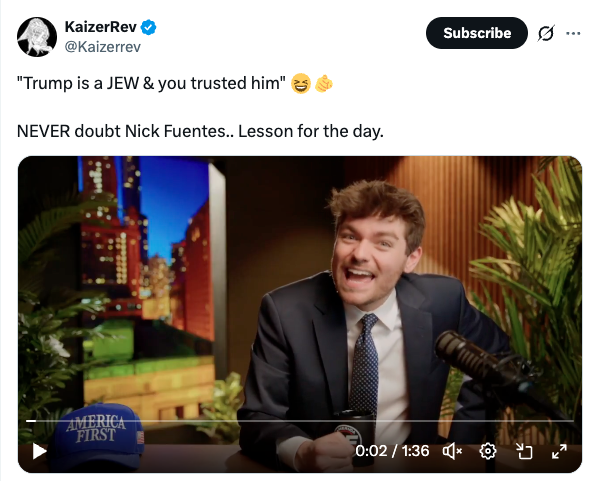Click the 0:02 / 1:36 time display
This screenshot has height=481, width=595.
tap(392, 451)
